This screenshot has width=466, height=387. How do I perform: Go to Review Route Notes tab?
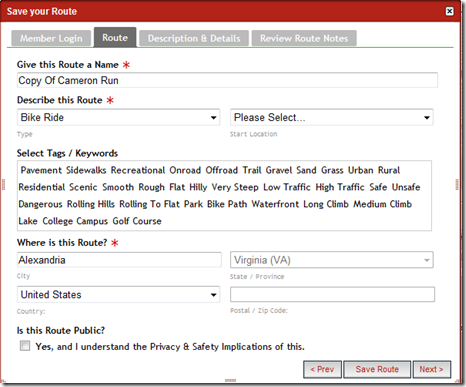click(x=304, y=38)
